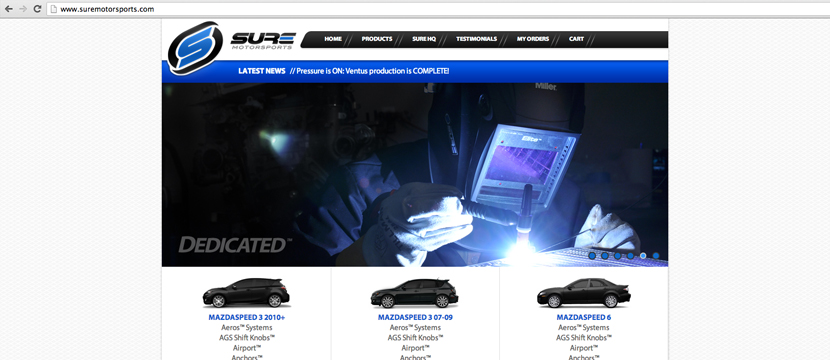Open AGS Shift Knobs under Mazdaspeed 3 2010+
Image resolution: width=830 pixels, height=360 pixels.
coord(247,338)
